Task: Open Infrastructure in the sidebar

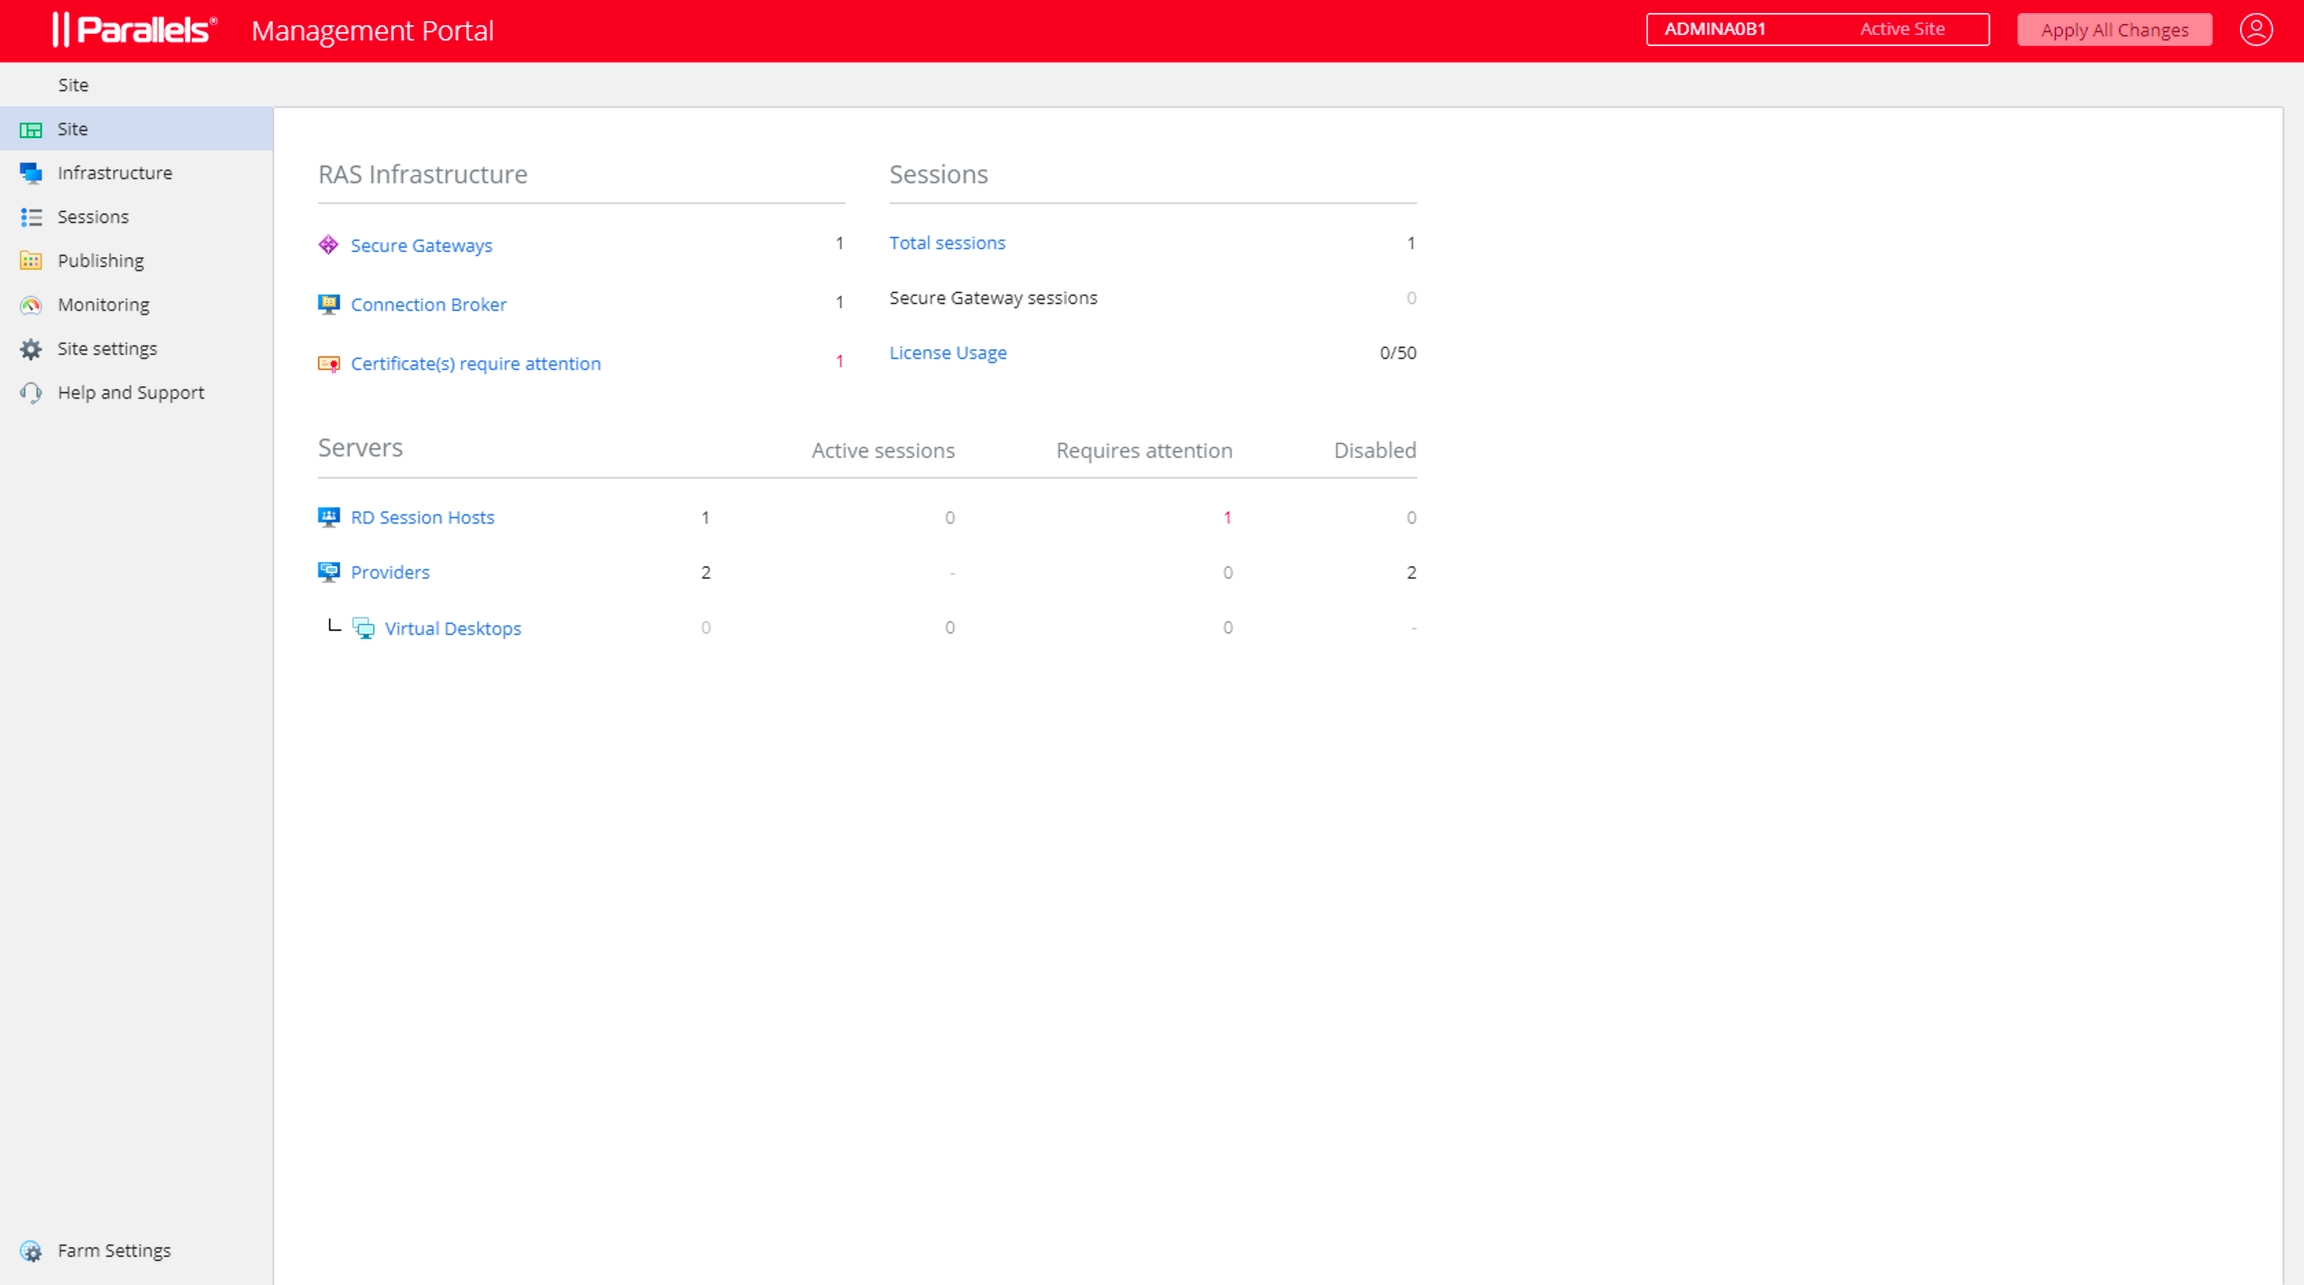Action: coord(114,173)
